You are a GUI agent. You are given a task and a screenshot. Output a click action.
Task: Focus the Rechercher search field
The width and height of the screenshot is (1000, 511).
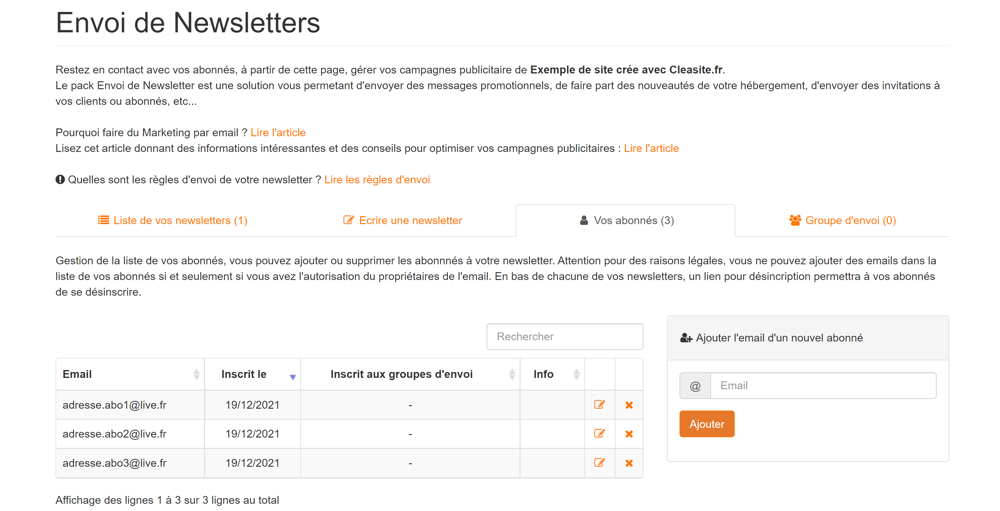click(x=565, y=337)
